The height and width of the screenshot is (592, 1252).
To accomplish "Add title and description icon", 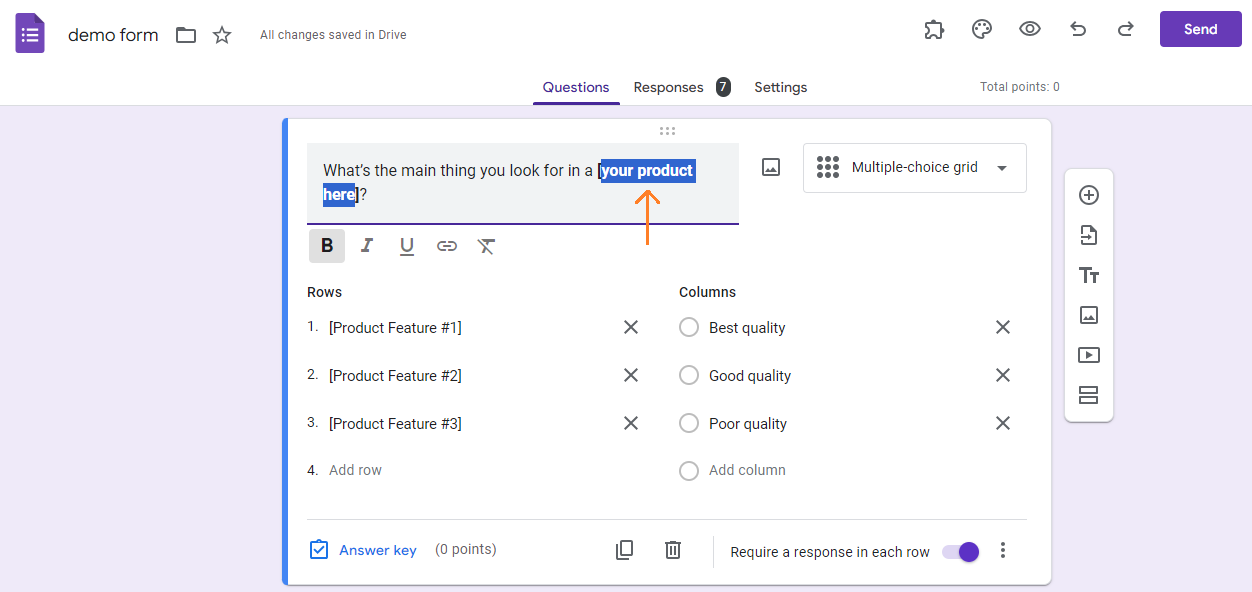I will coord(1089,275).
